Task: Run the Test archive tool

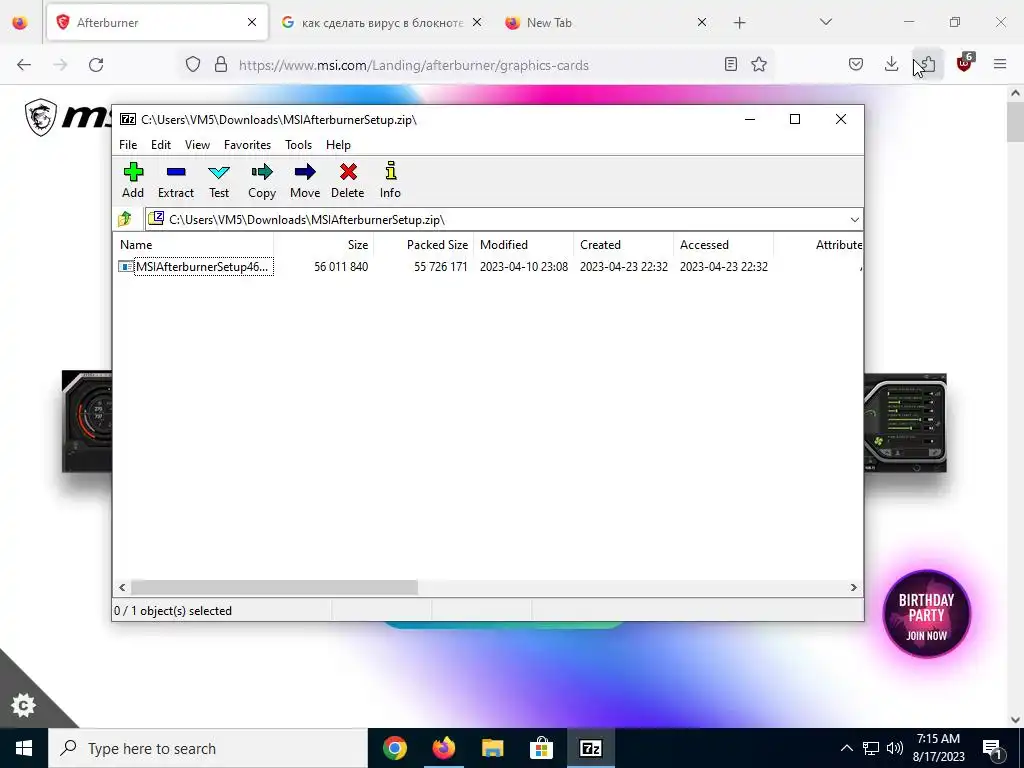Action: click(219, 180)
